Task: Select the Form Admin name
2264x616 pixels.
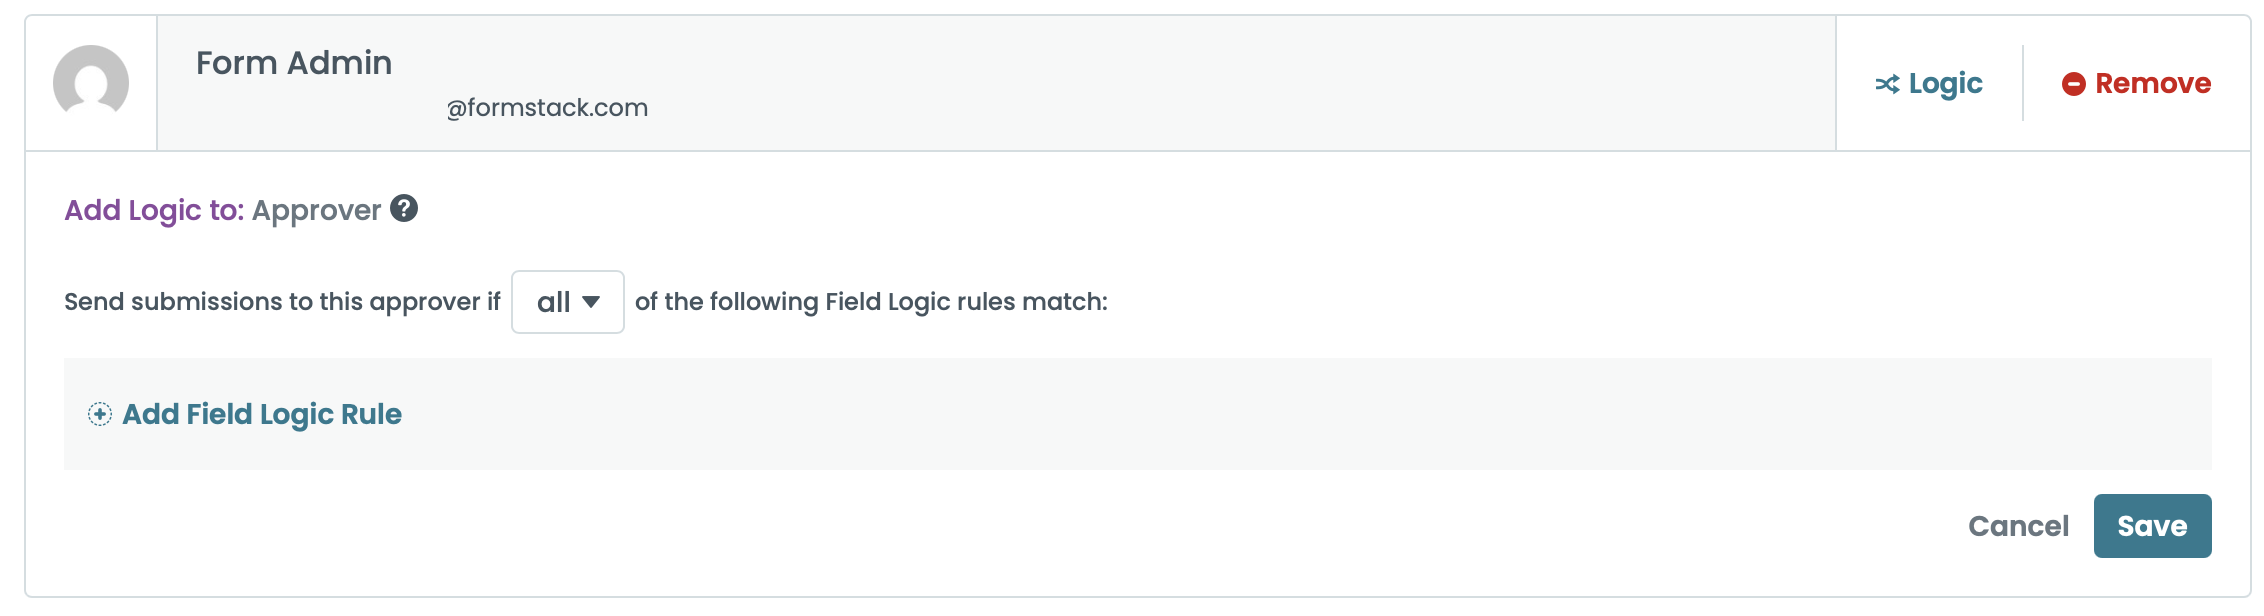Action: click(x=294, y=63)
